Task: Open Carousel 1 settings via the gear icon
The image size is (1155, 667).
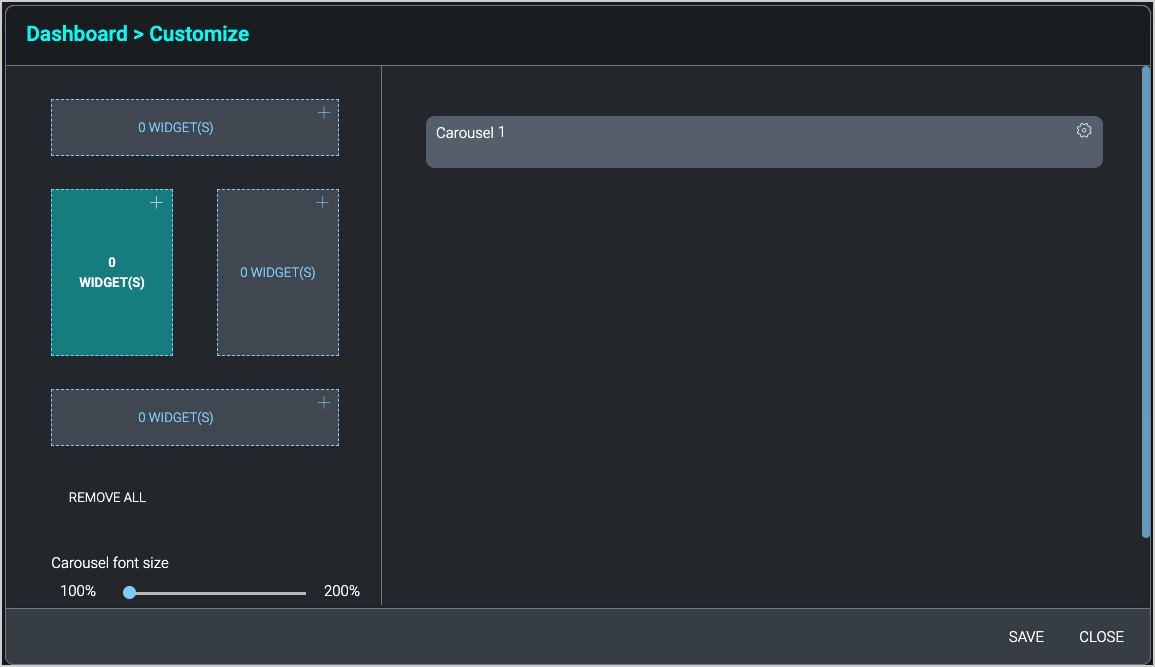Action: tap(1084, 130)
